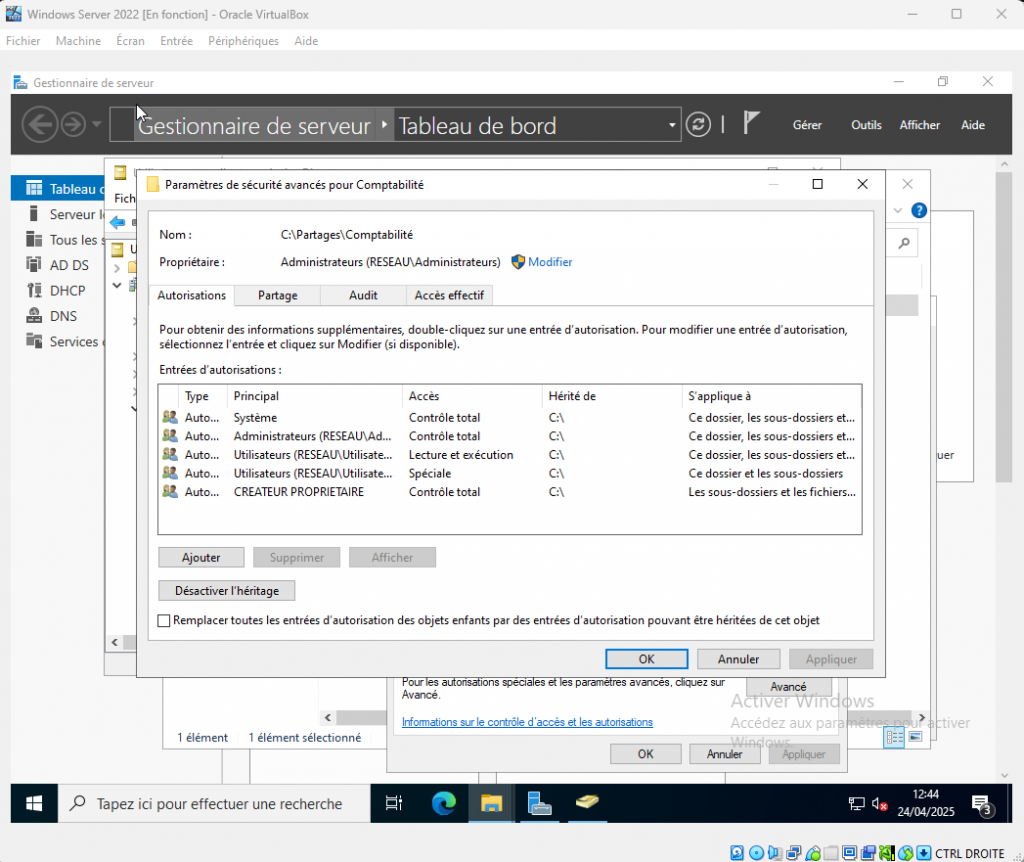
Task: Open File Explorer from the taskbar
Action: (491, 803)
